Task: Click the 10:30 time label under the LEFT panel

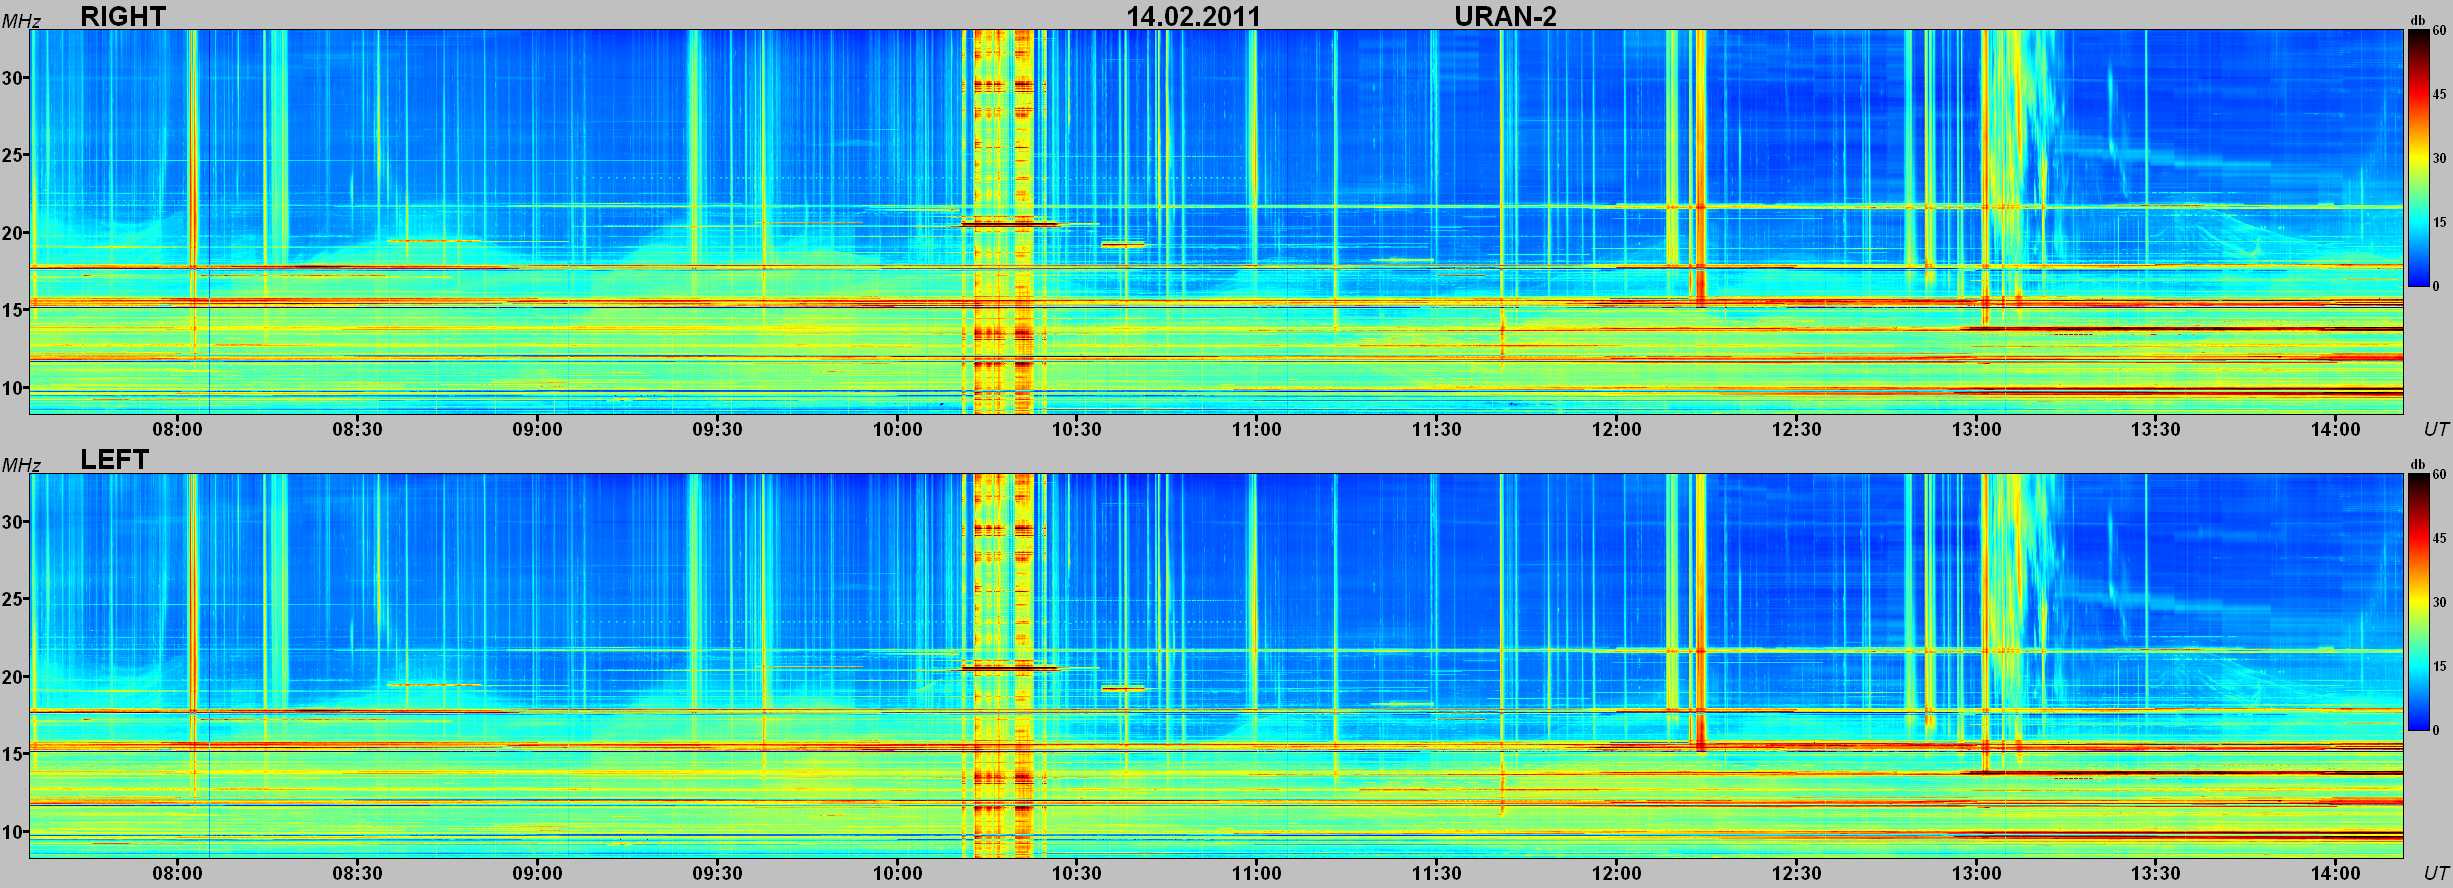Action: (x=1077, y=873)
